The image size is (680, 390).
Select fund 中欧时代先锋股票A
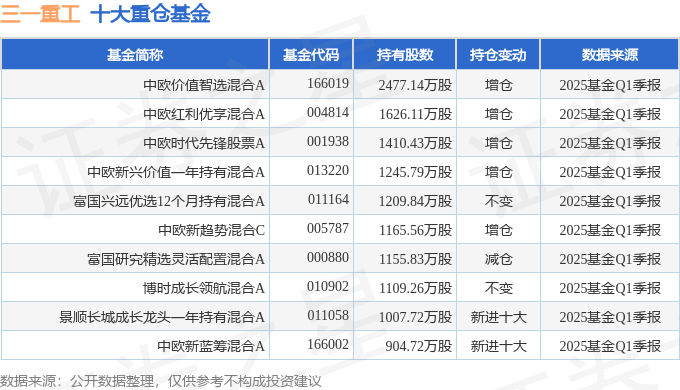coord(204,143)
